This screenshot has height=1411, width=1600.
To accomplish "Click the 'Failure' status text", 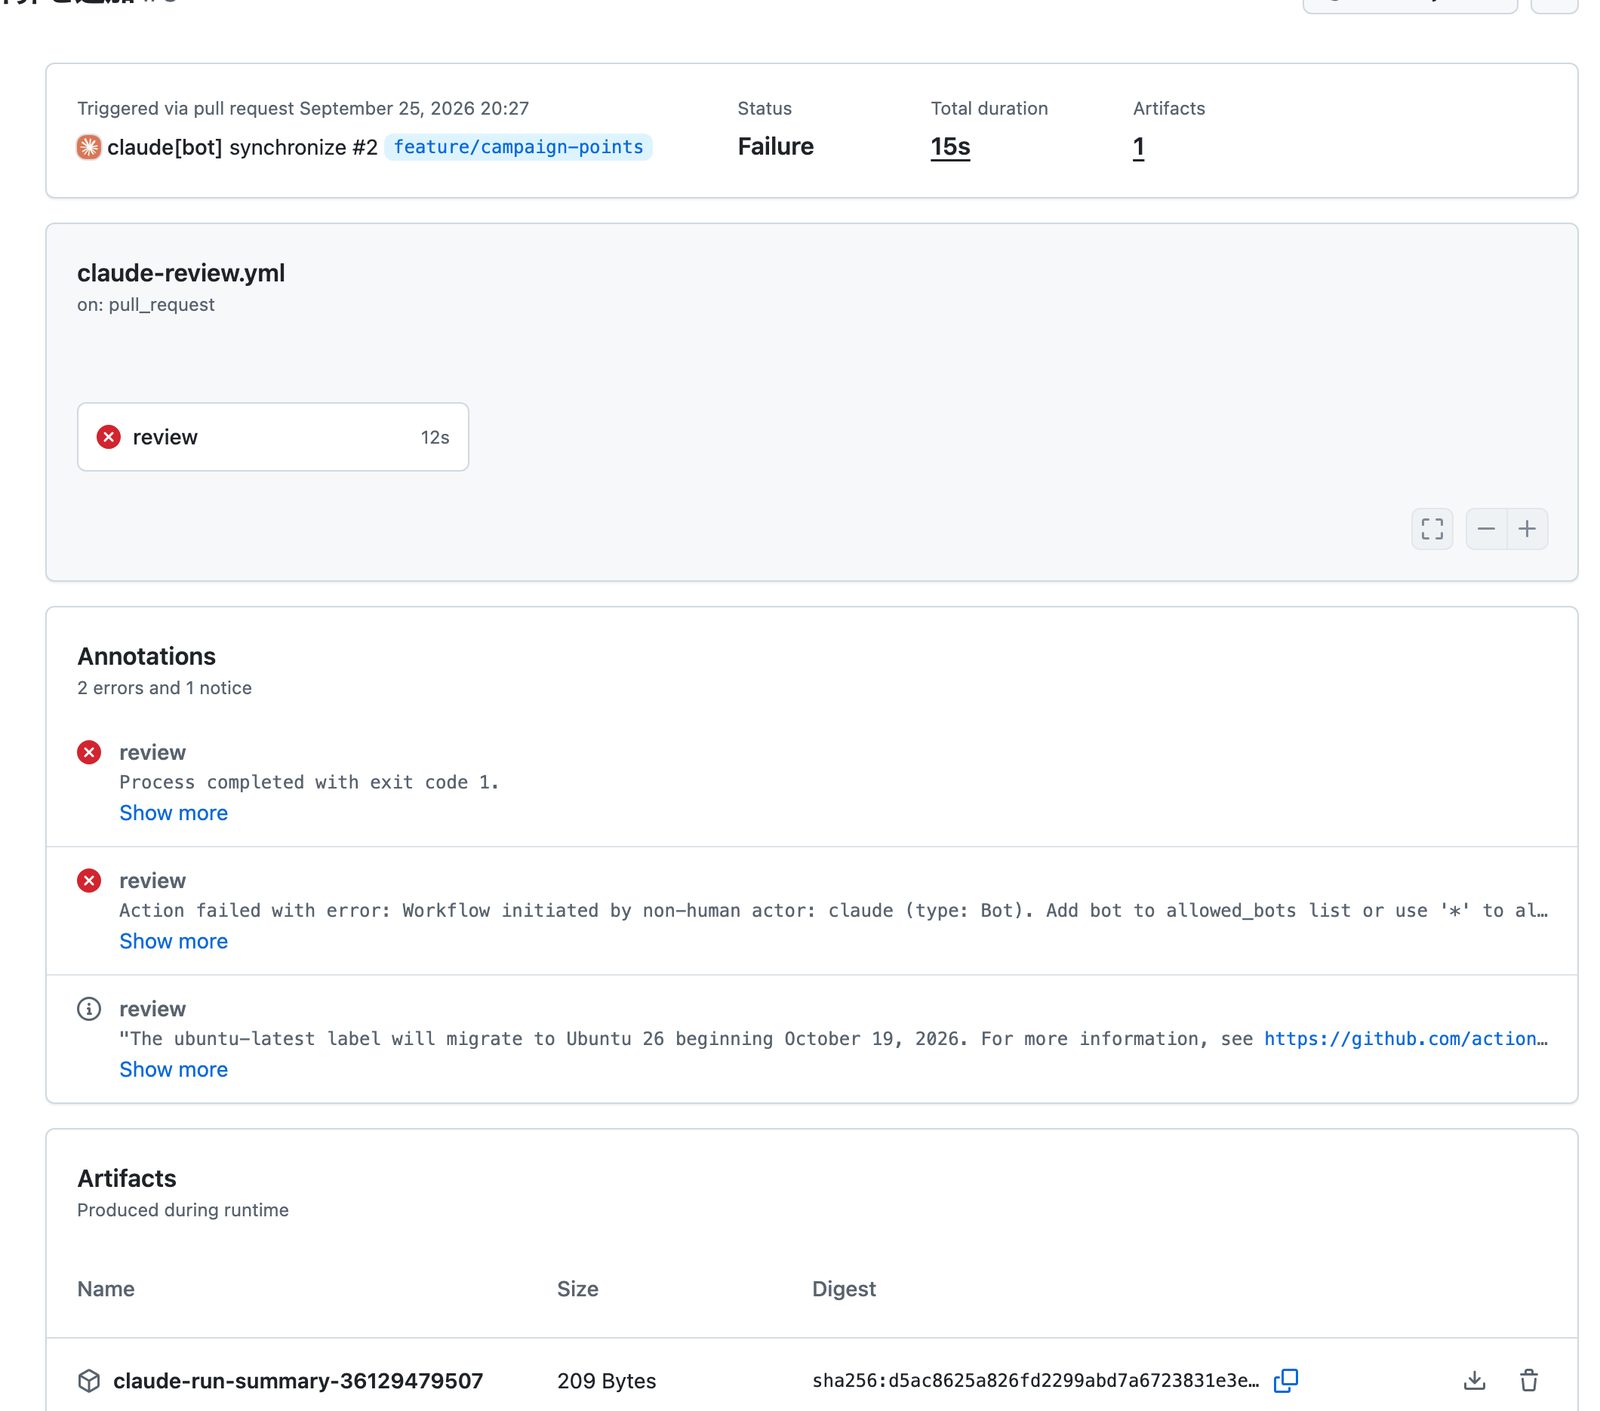I will (x=776, y=147).
